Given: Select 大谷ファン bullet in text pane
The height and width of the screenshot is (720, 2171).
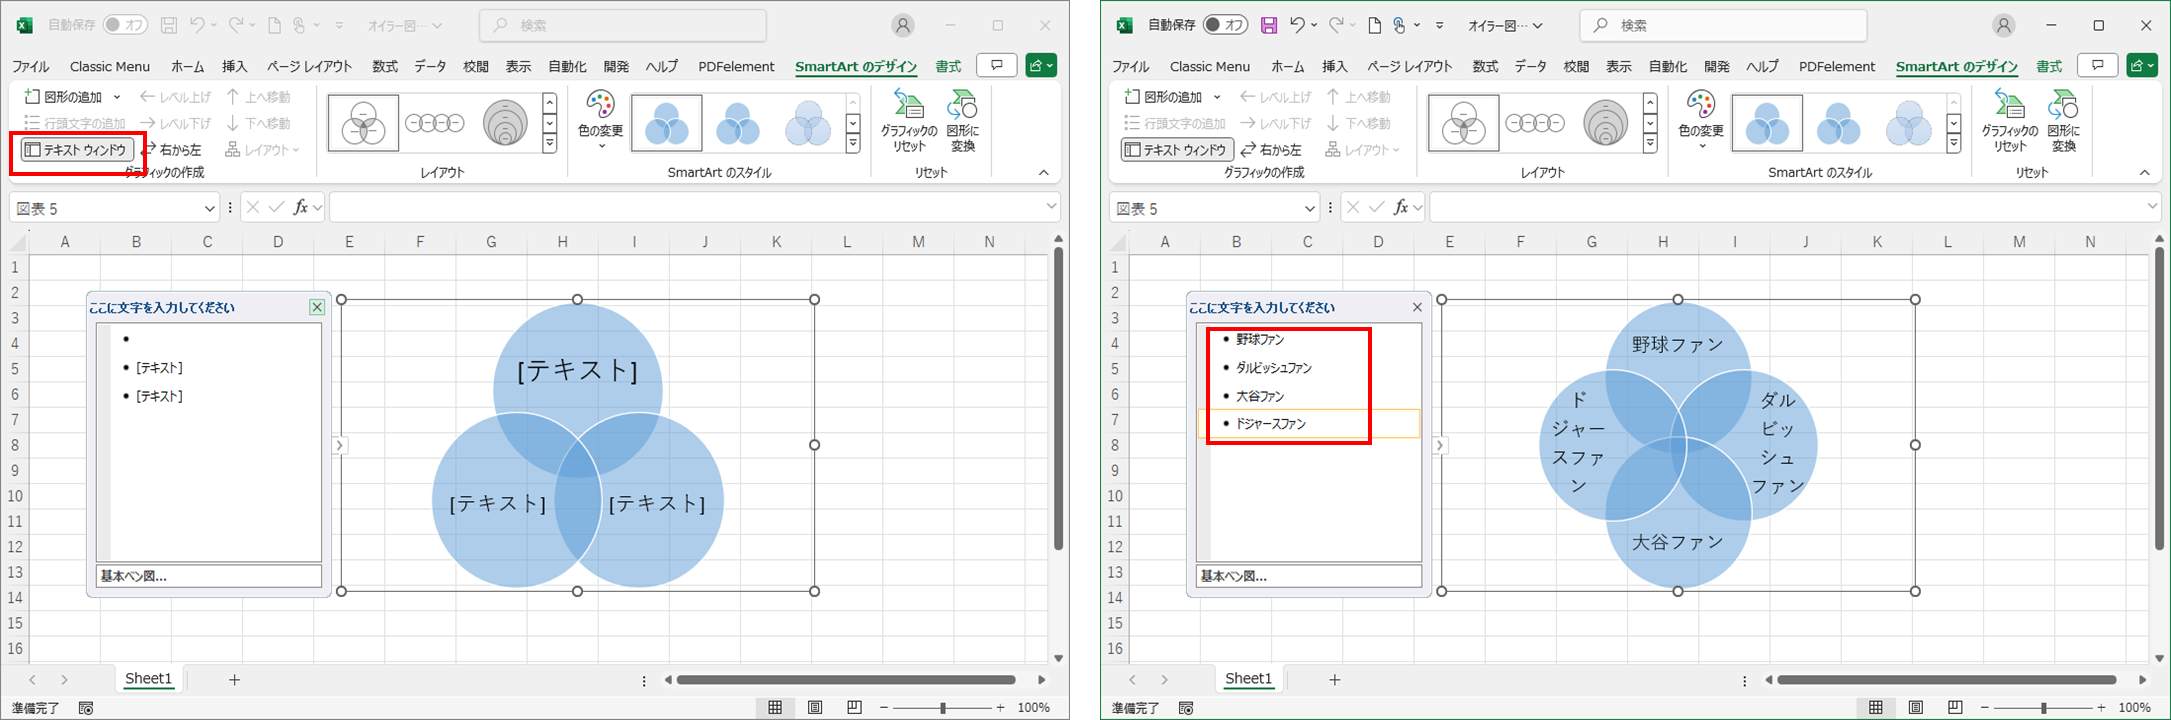Looking at the screenshot, I should point(1260,396).
